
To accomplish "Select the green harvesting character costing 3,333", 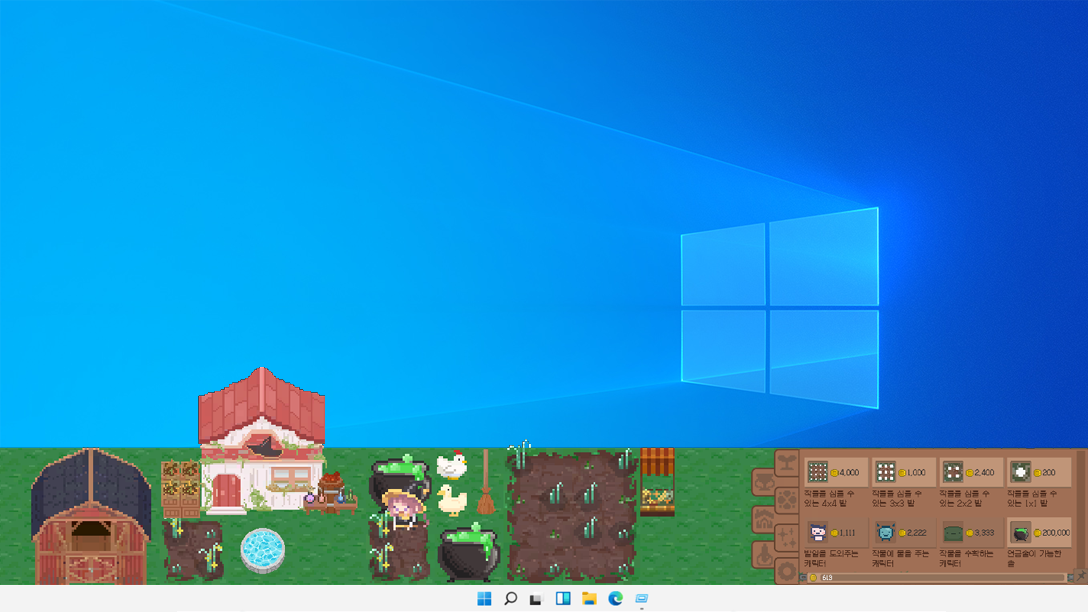I will [971, 533].
